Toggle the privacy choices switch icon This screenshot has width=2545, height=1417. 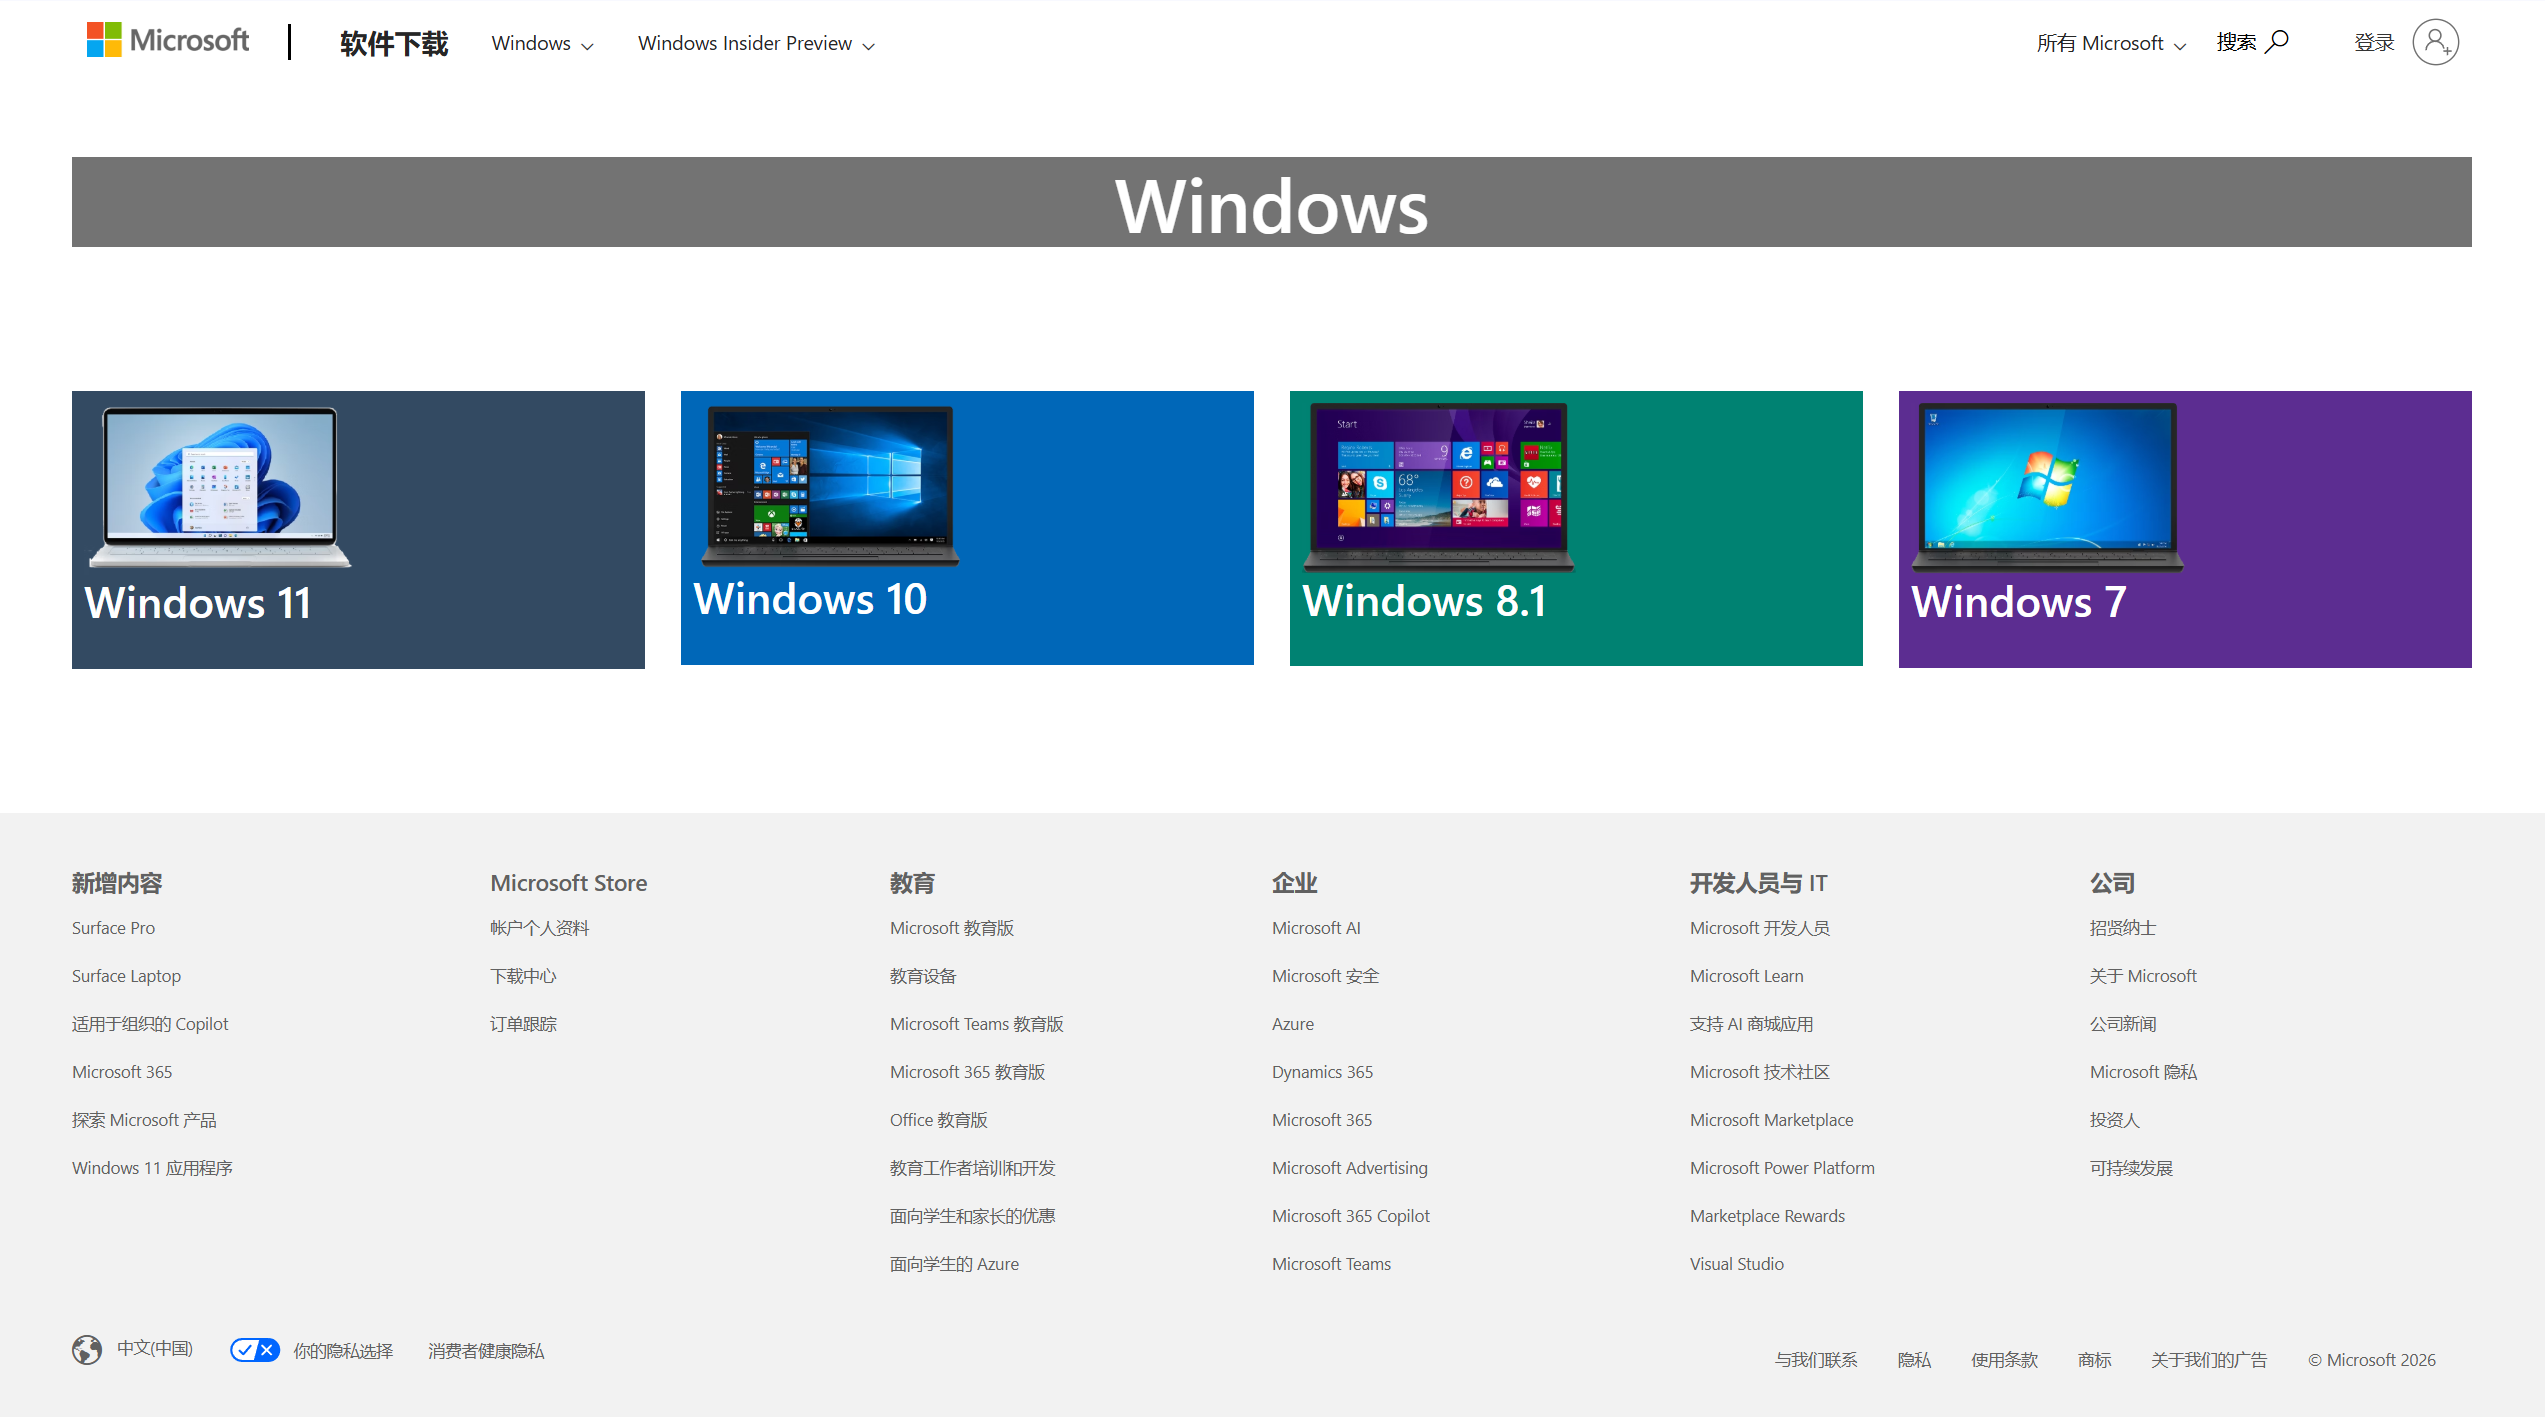(254, 1350)
